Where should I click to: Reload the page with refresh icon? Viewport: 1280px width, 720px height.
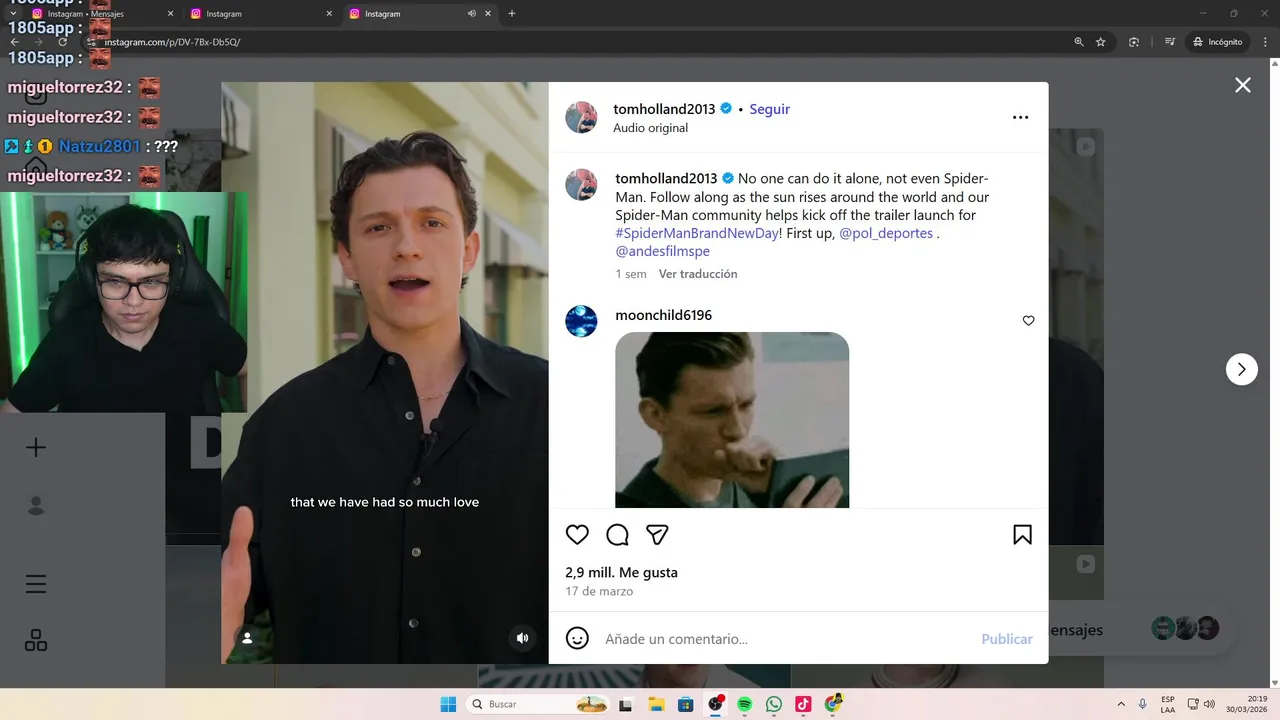coord(63,42)
